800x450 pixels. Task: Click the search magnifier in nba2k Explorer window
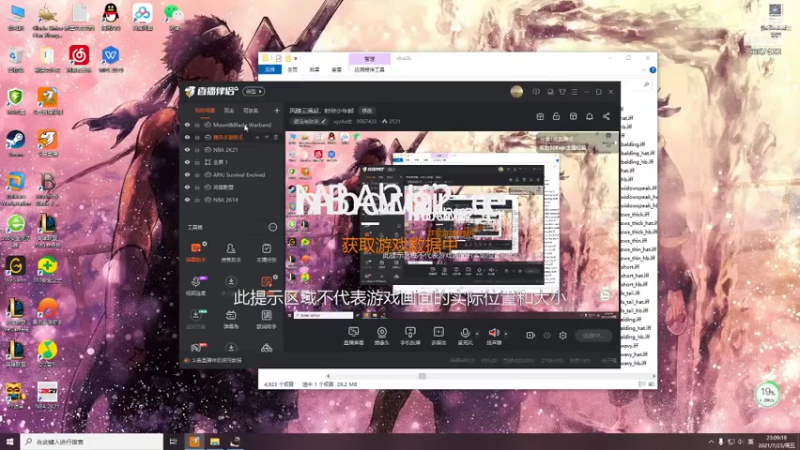[x=646, y=84]
